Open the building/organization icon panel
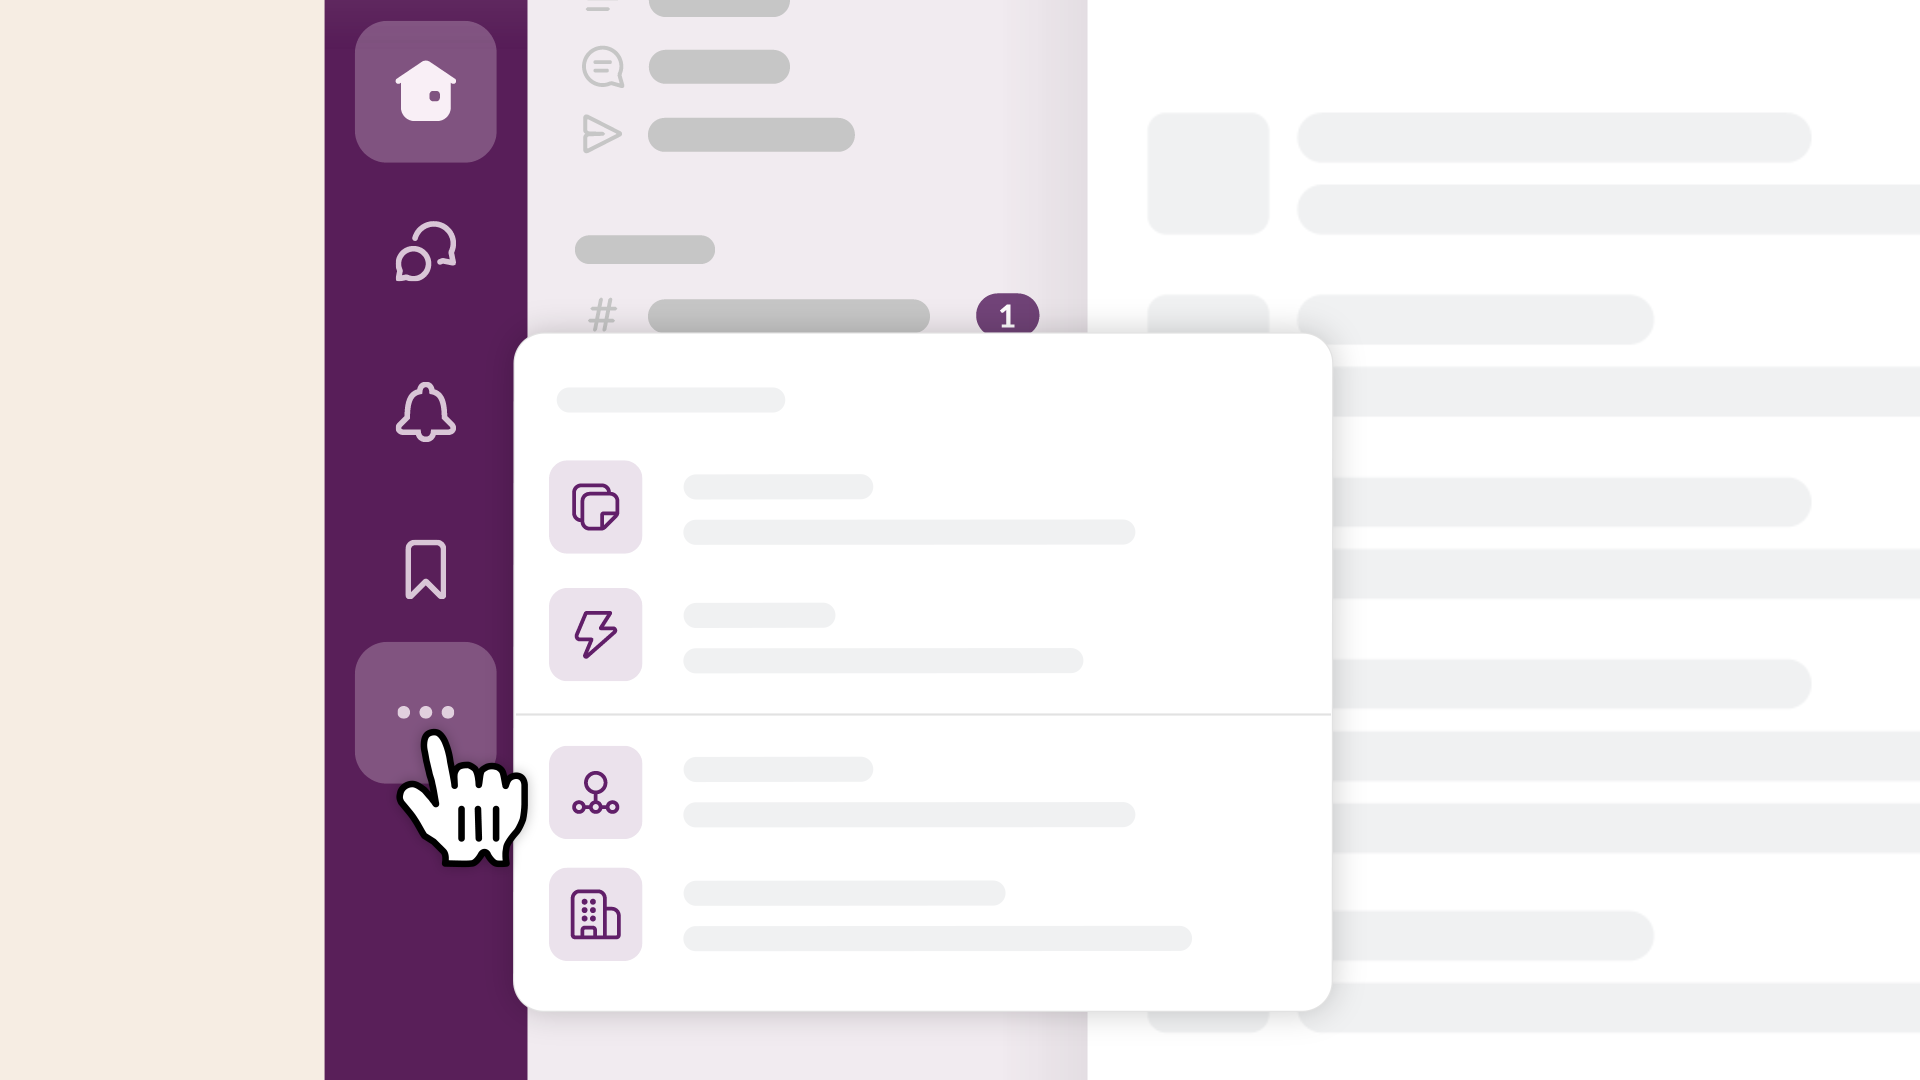Viewport: 1920px width, 1080px height. [x=596, y=915]
